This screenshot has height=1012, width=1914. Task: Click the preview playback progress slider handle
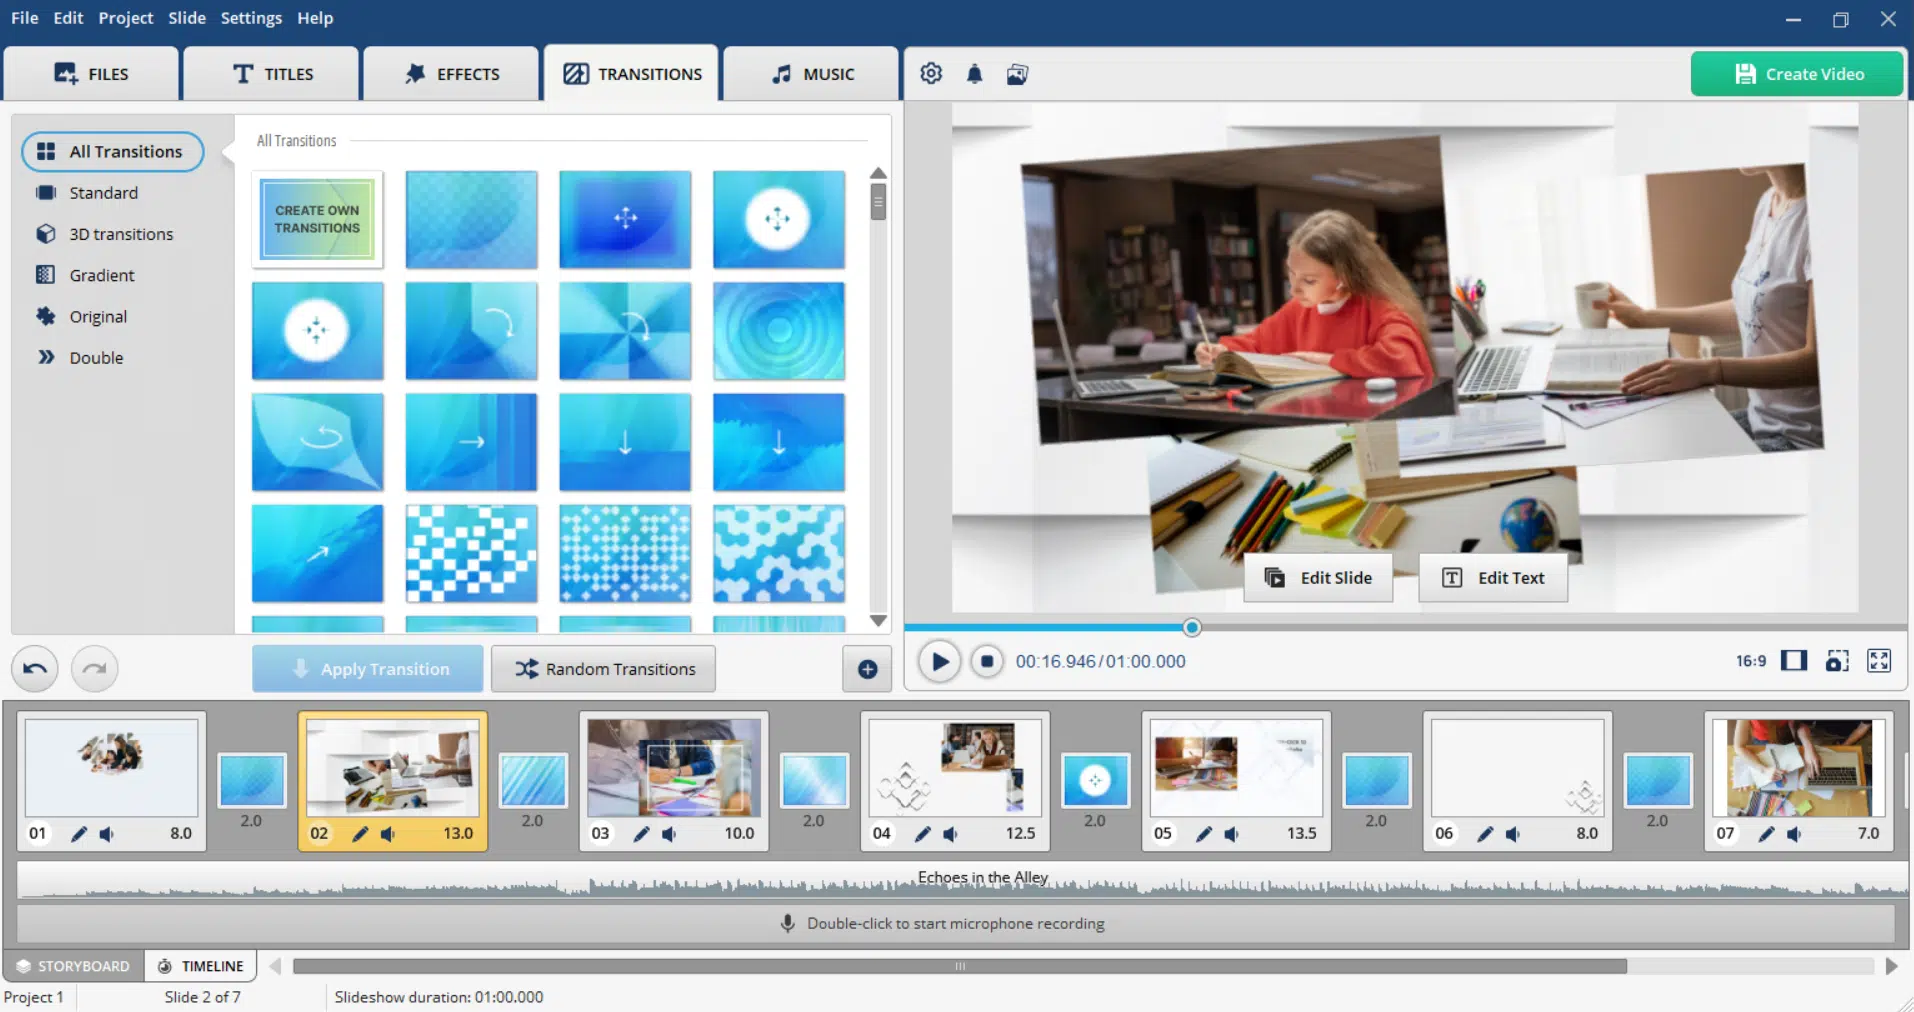coord(1191,628)
